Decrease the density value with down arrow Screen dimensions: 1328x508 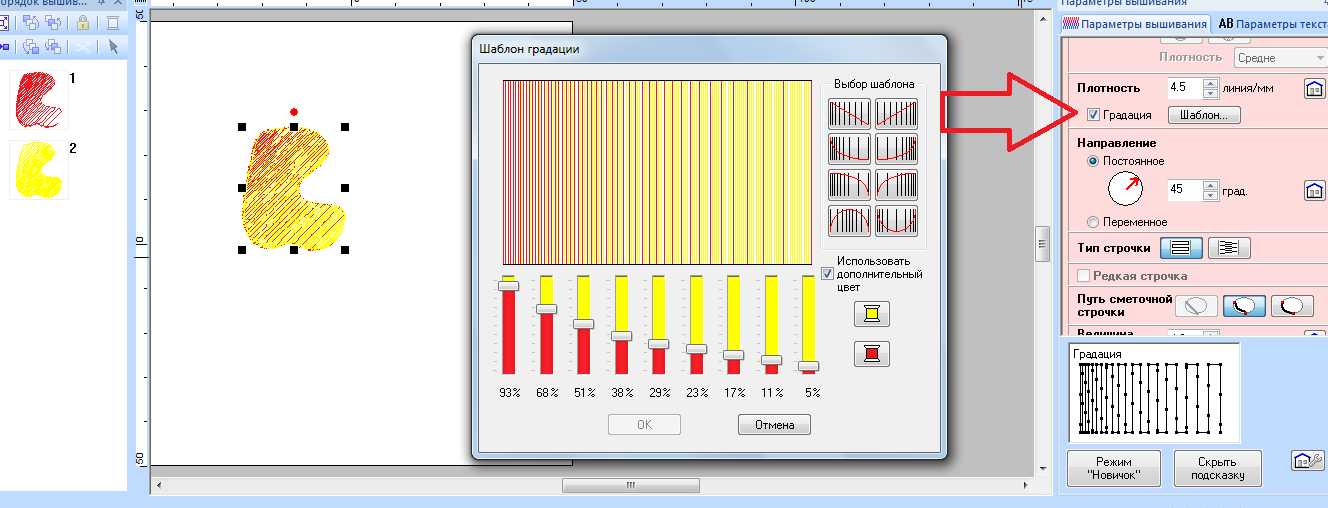[1210, 93]
